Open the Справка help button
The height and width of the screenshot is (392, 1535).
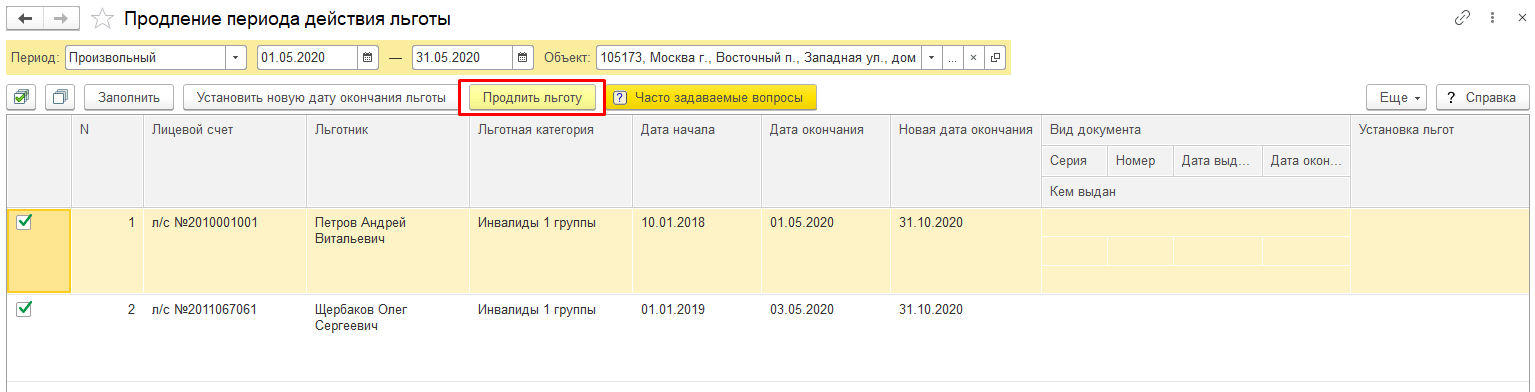click(x=1482, y=97)
